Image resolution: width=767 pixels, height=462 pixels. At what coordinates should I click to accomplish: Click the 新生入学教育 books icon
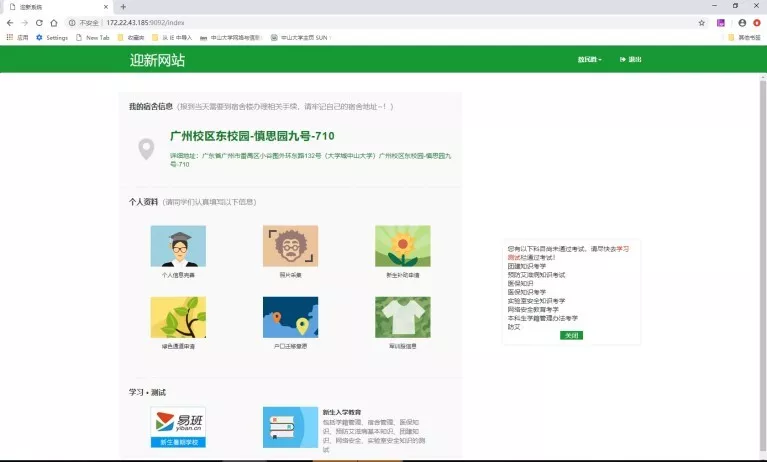tap(290, 427)
